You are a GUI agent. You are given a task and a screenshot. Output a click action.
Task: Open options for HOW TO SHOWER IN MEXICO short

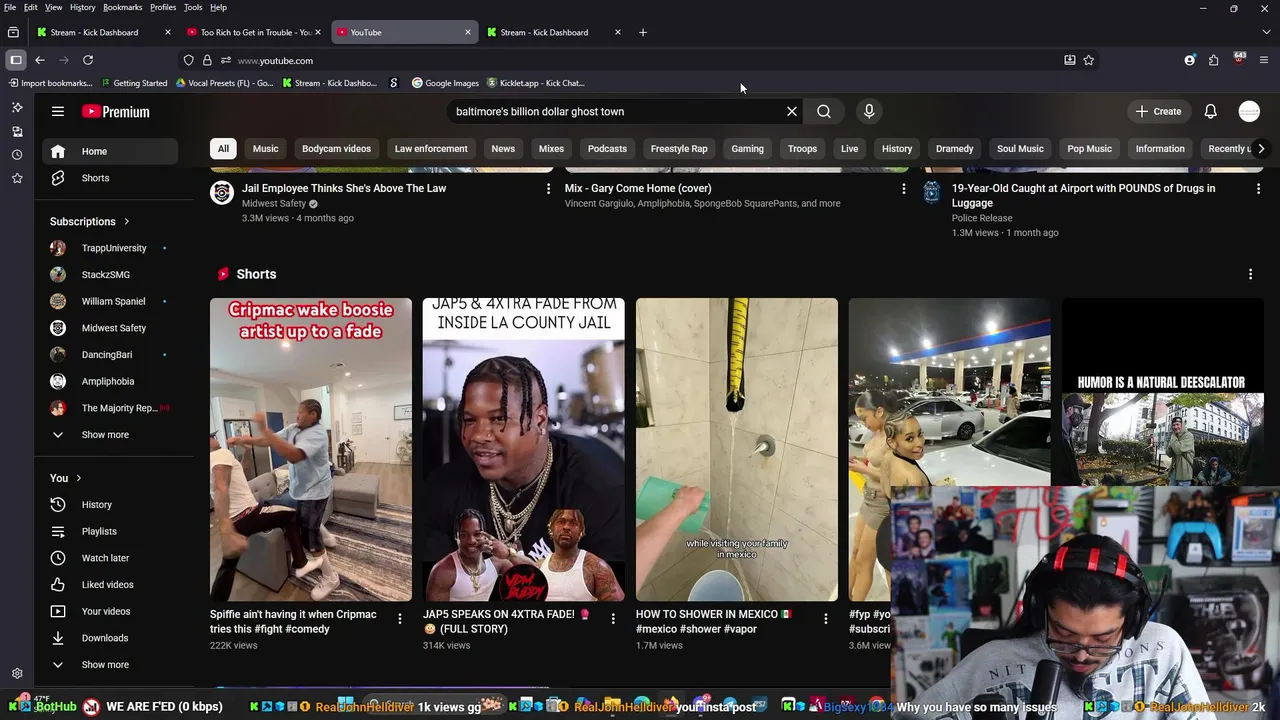(826, 619)
